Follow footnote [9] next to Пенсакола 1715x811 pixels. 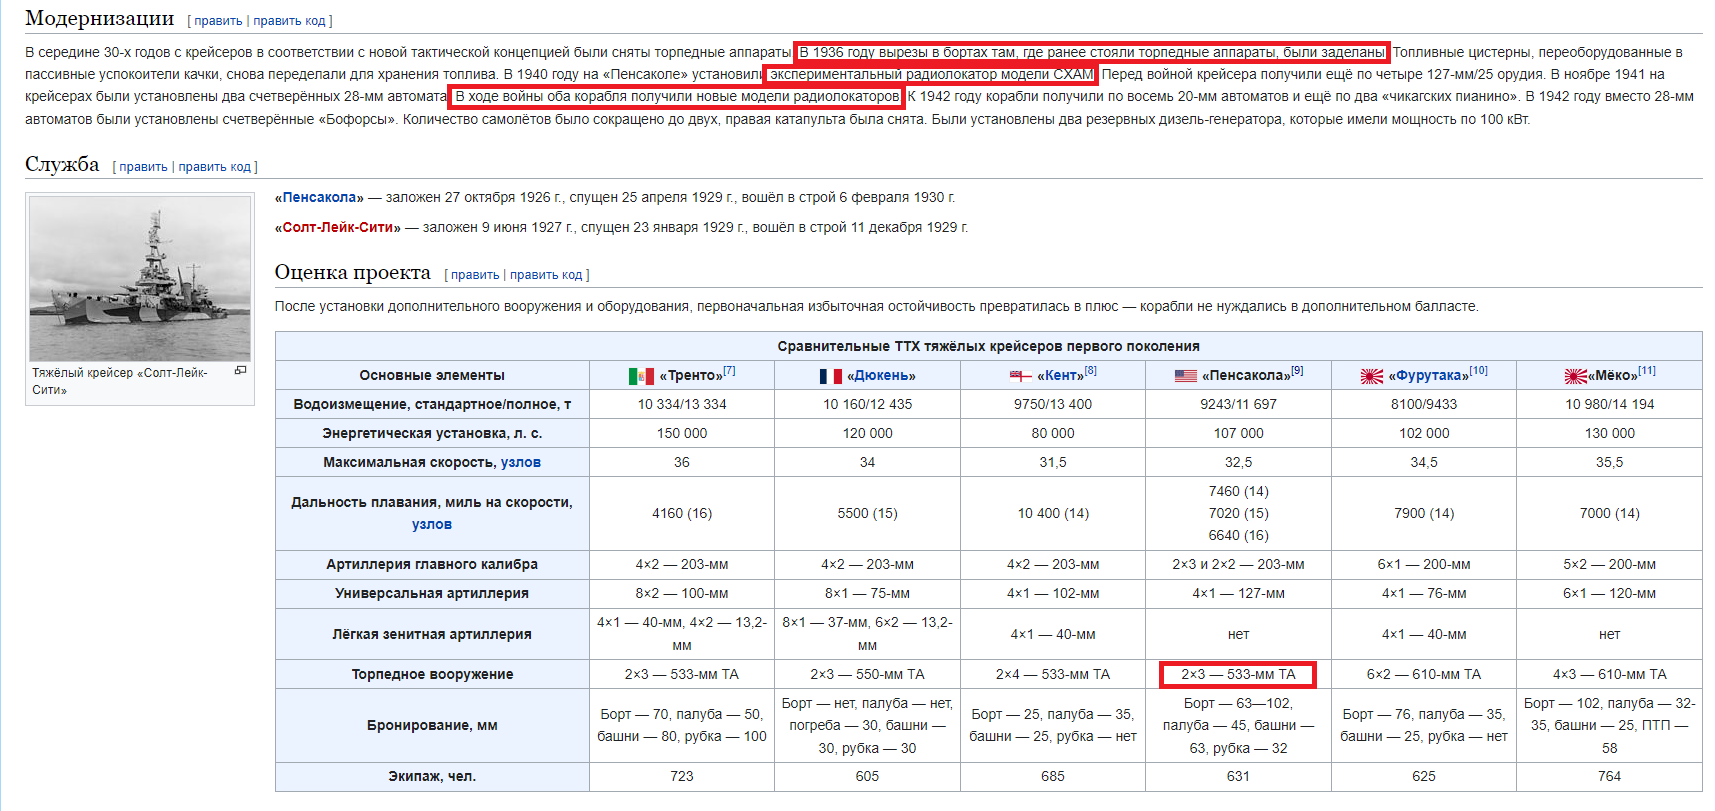click(x=1297, y=371)
